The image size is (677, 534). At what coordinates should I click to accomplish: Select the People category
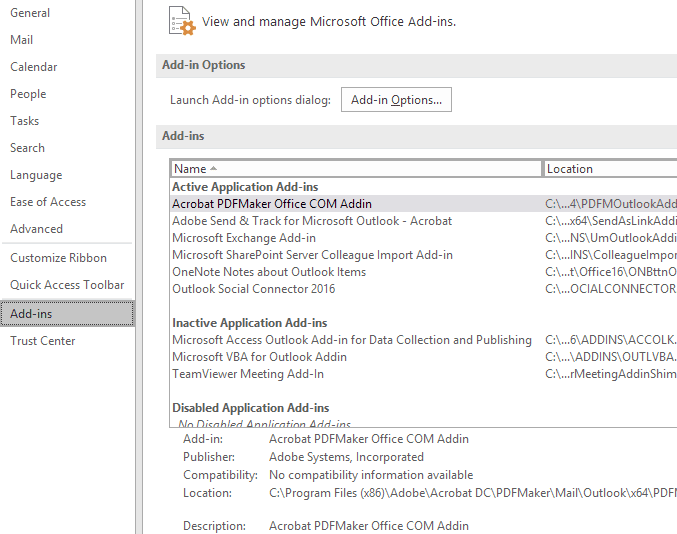click(28, 94)
